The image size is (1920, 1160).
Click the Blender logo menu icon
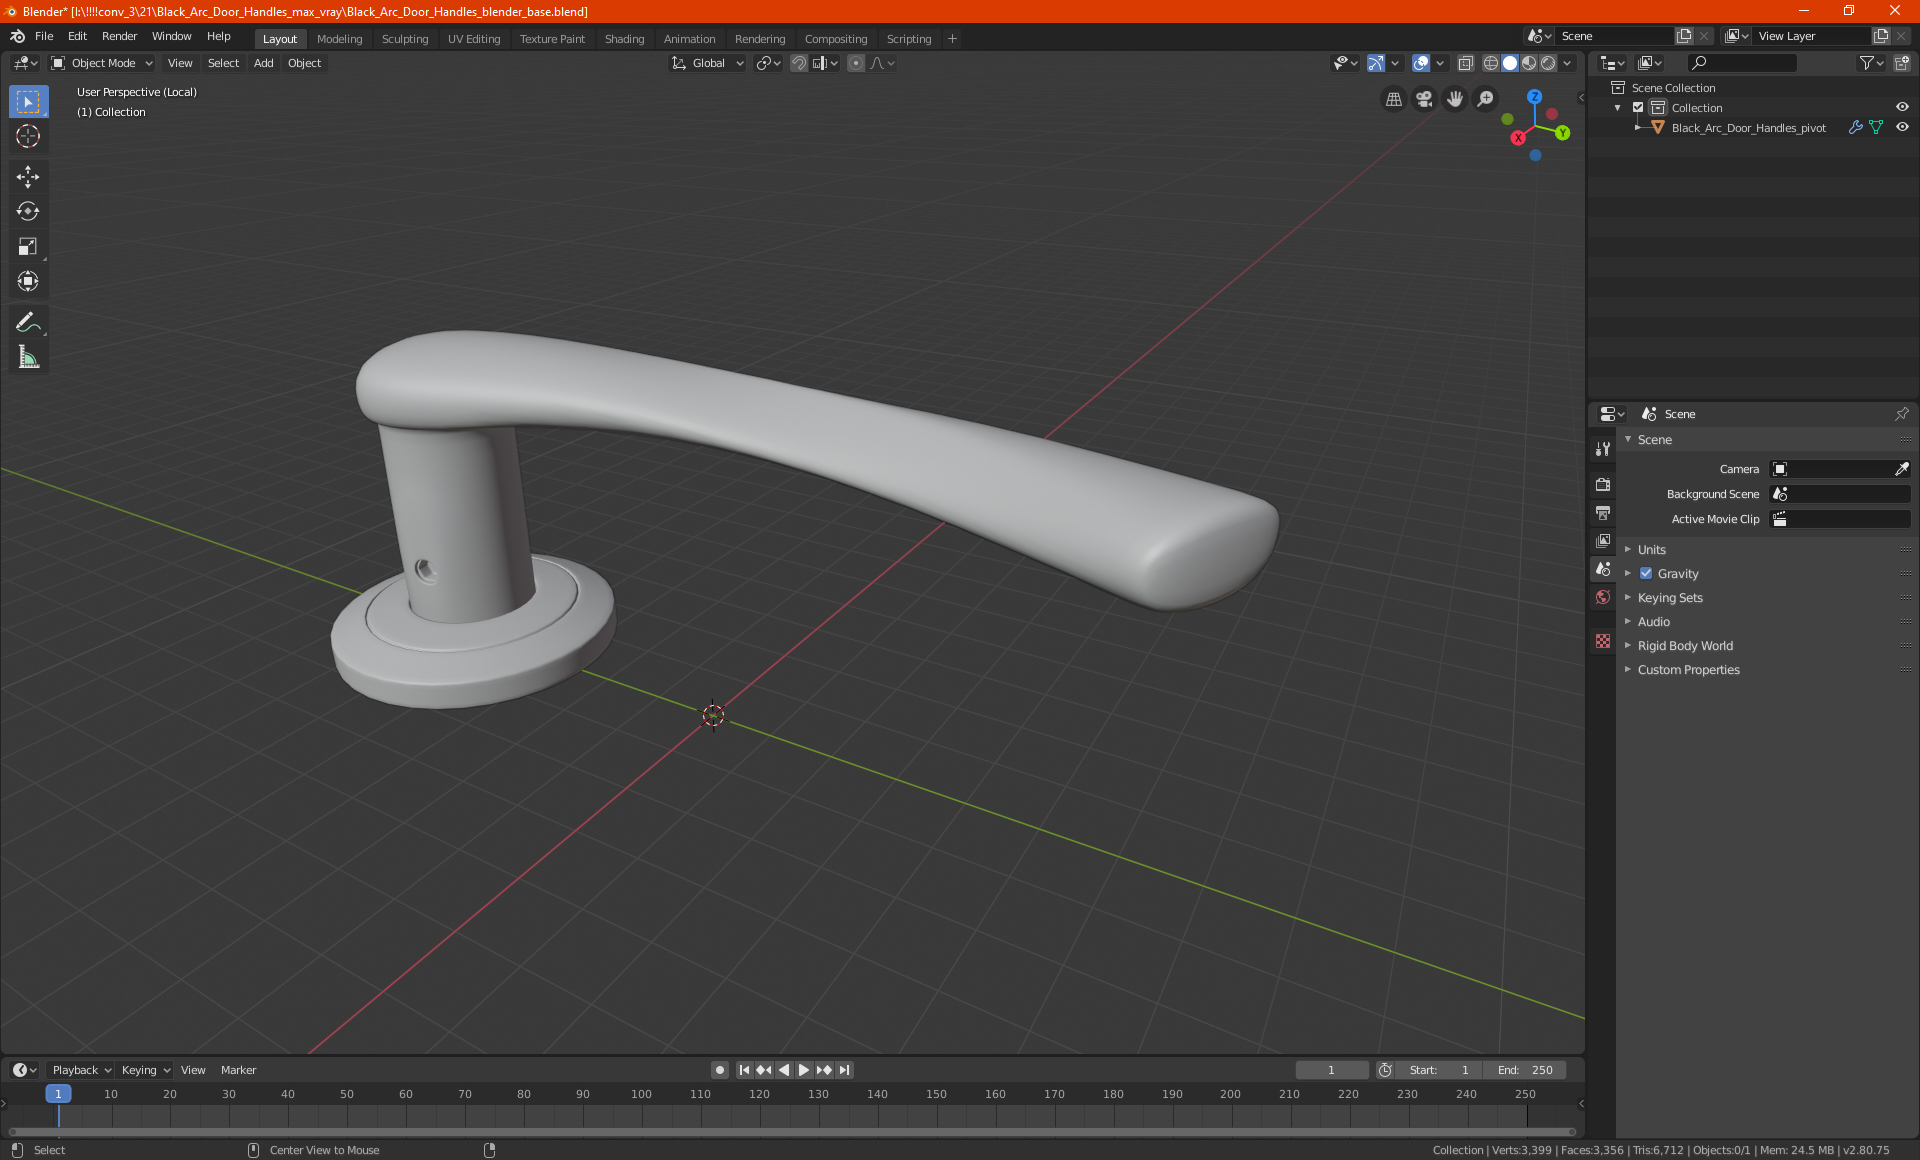[17, 37]
